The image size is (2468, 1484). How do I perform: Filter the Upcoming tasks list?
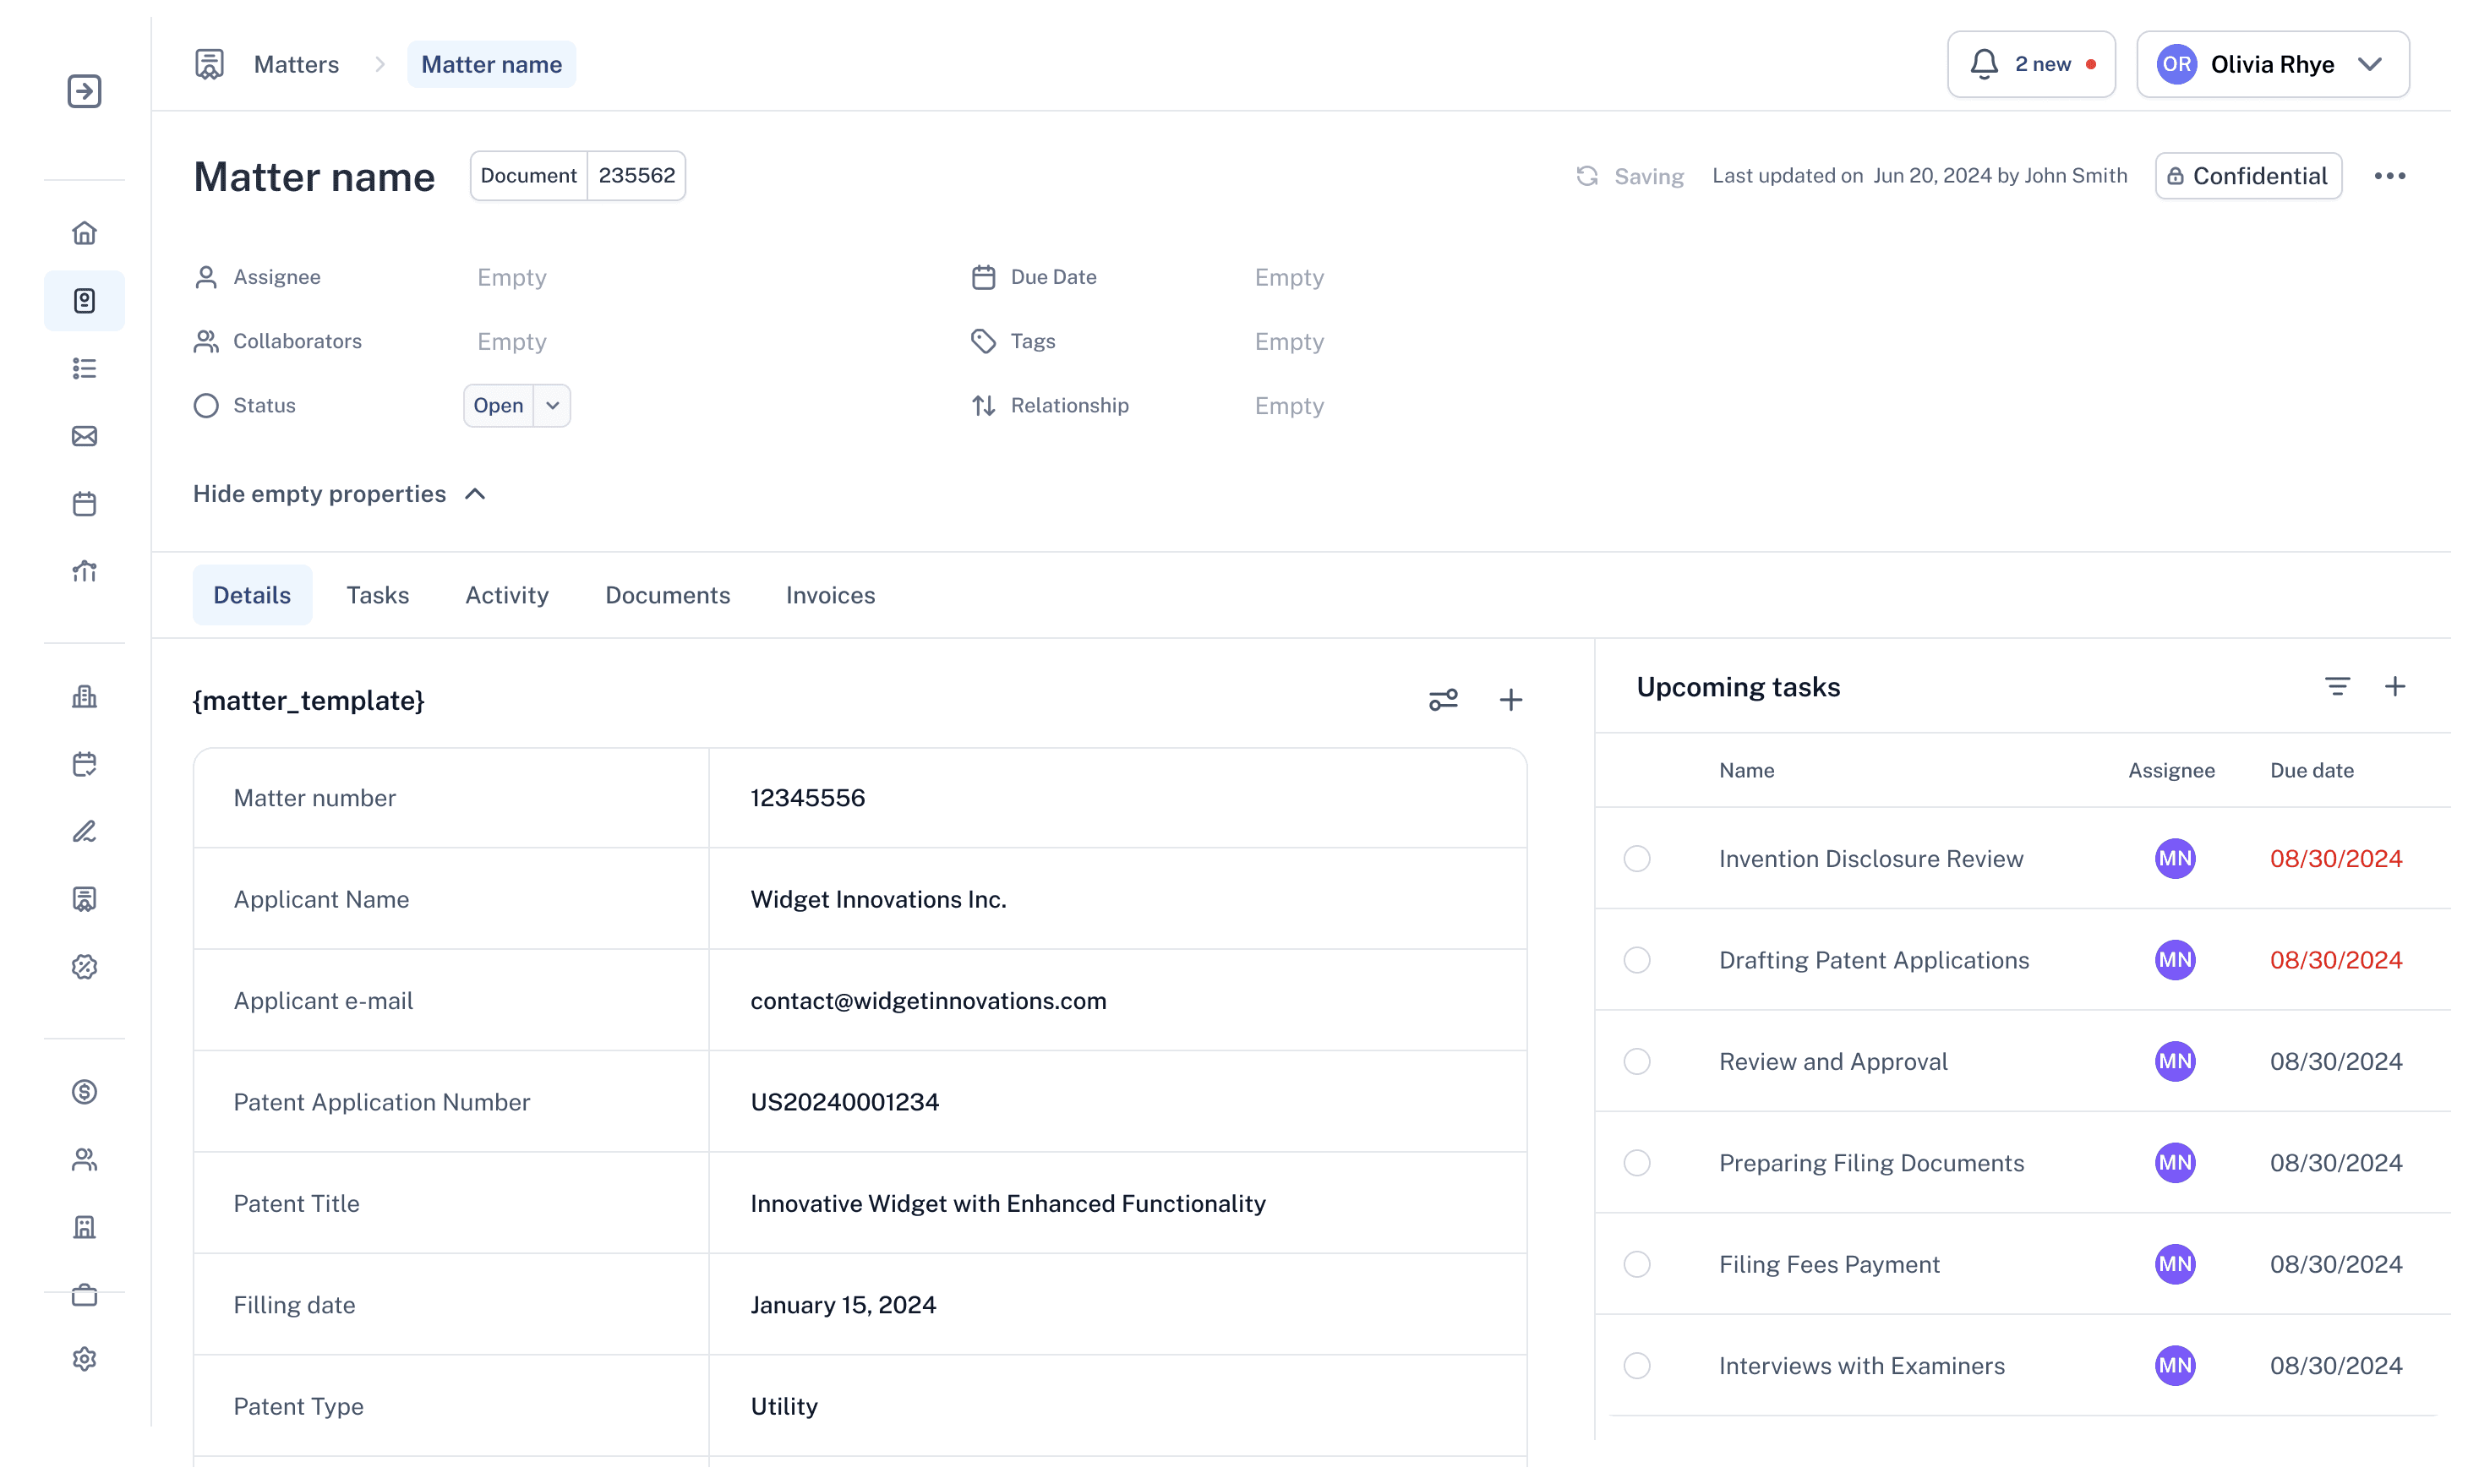pos(2337,687)
